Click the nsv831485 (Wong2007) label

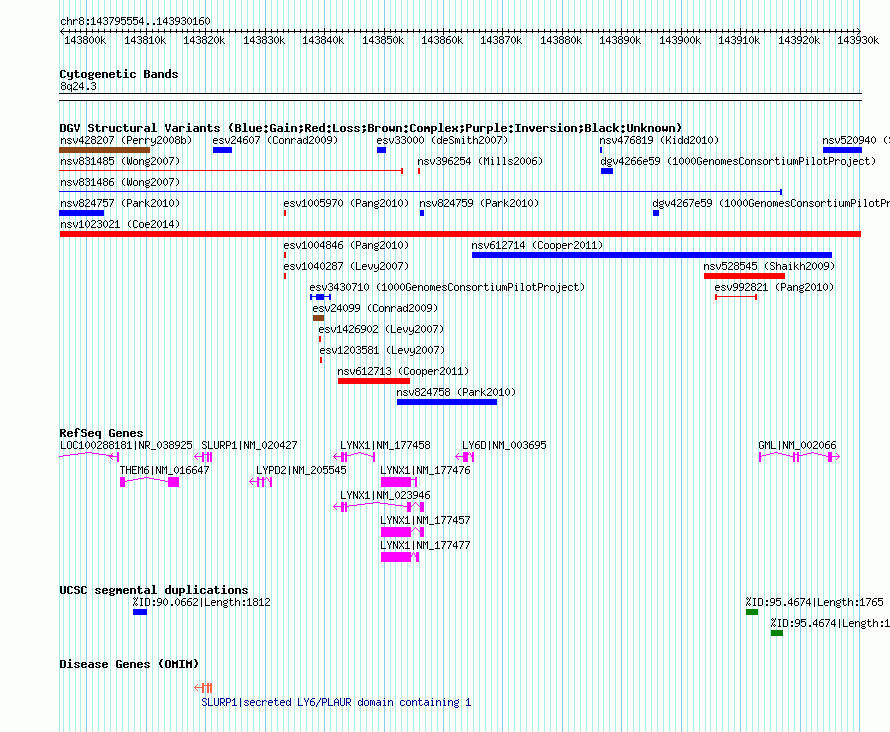point(120,161)
